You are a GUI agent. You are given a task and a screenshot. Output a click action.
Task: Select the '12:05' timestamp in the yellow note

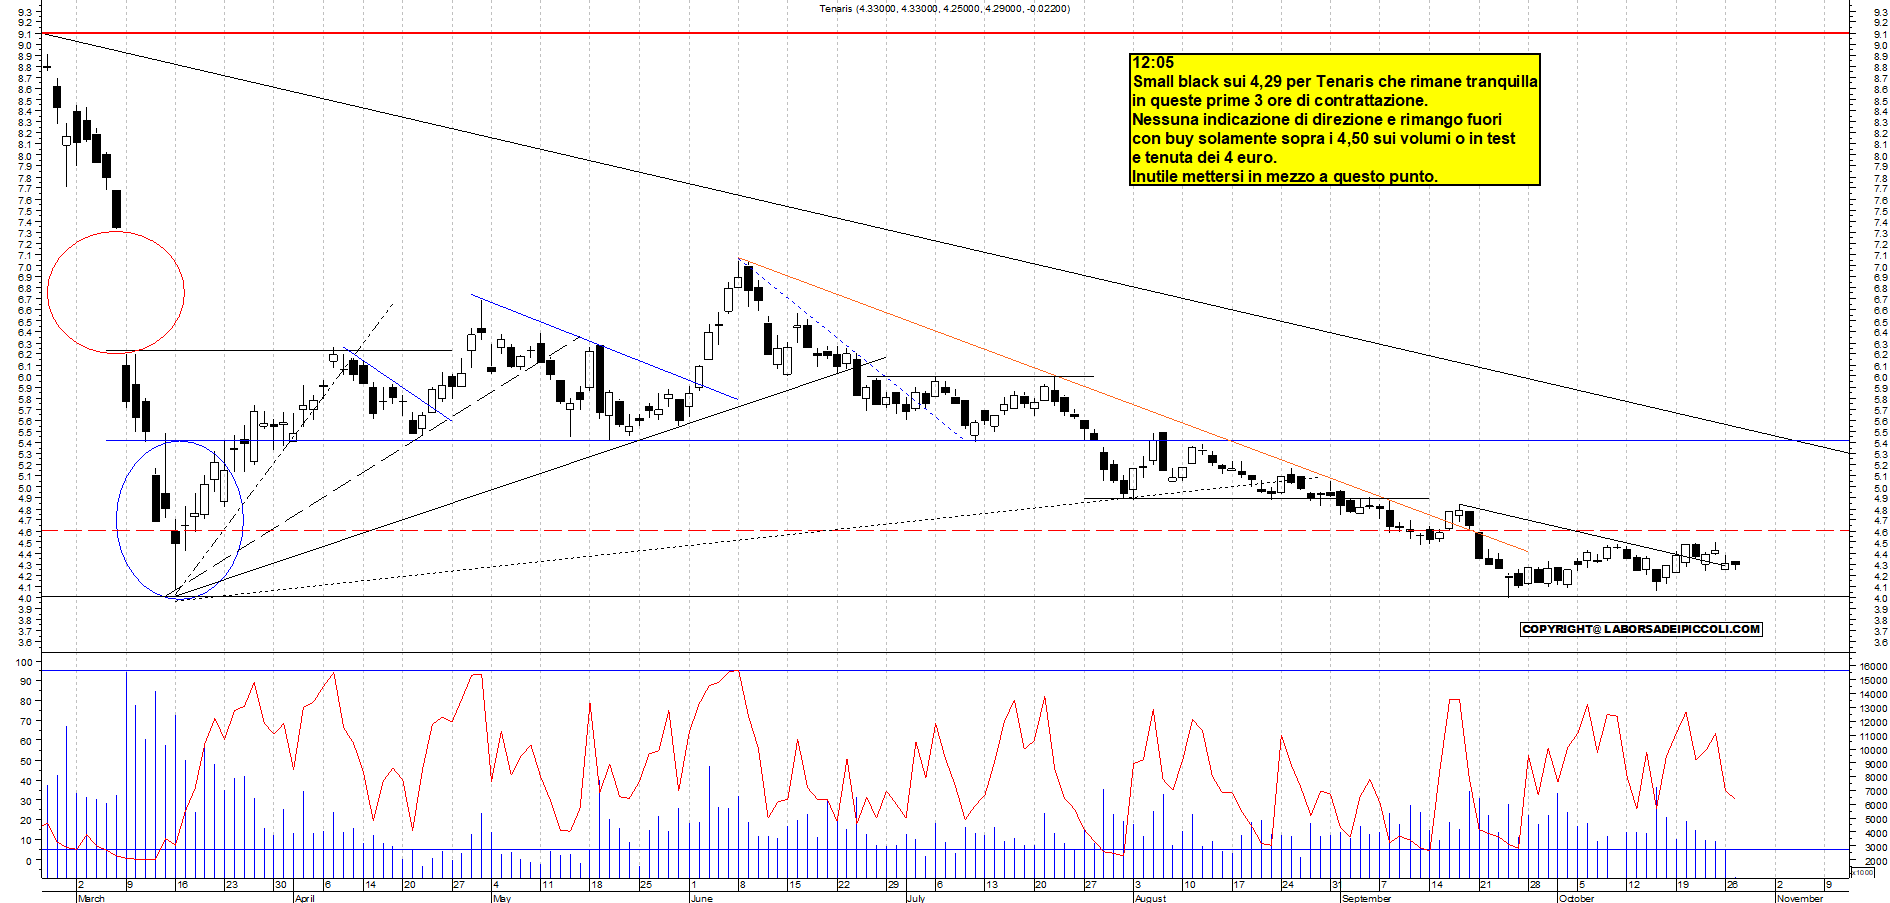point(1153,62)
